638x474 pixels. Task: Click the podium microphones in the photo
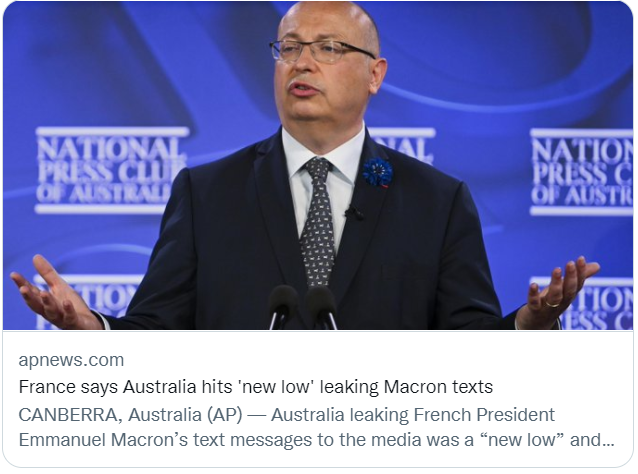(303, 307)
